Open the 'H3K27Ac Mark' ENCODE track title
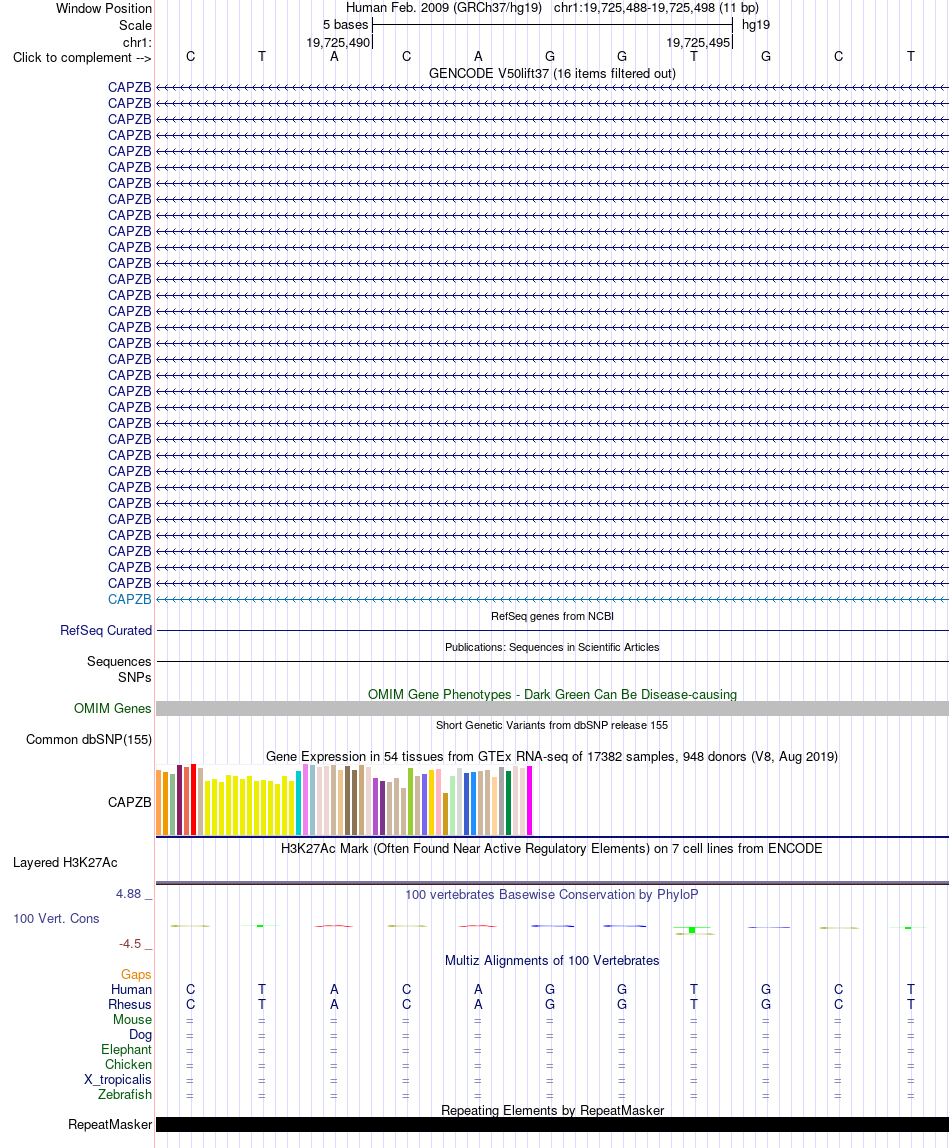The width and height of the screenshot is (950, 1148). tap(552, 849)
